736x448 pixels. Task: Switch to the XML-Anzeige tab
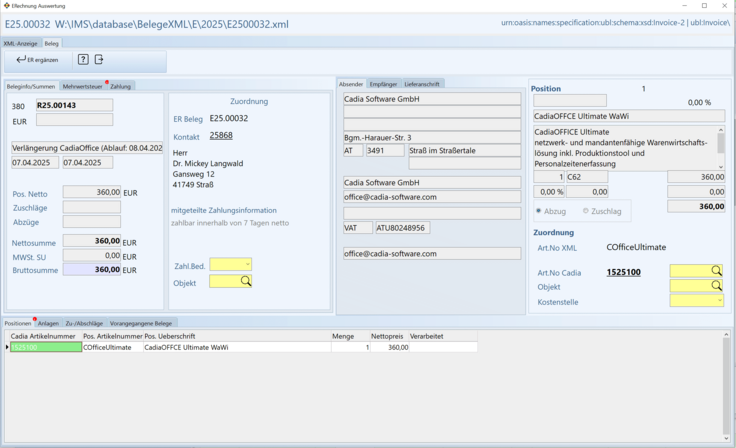20,43
